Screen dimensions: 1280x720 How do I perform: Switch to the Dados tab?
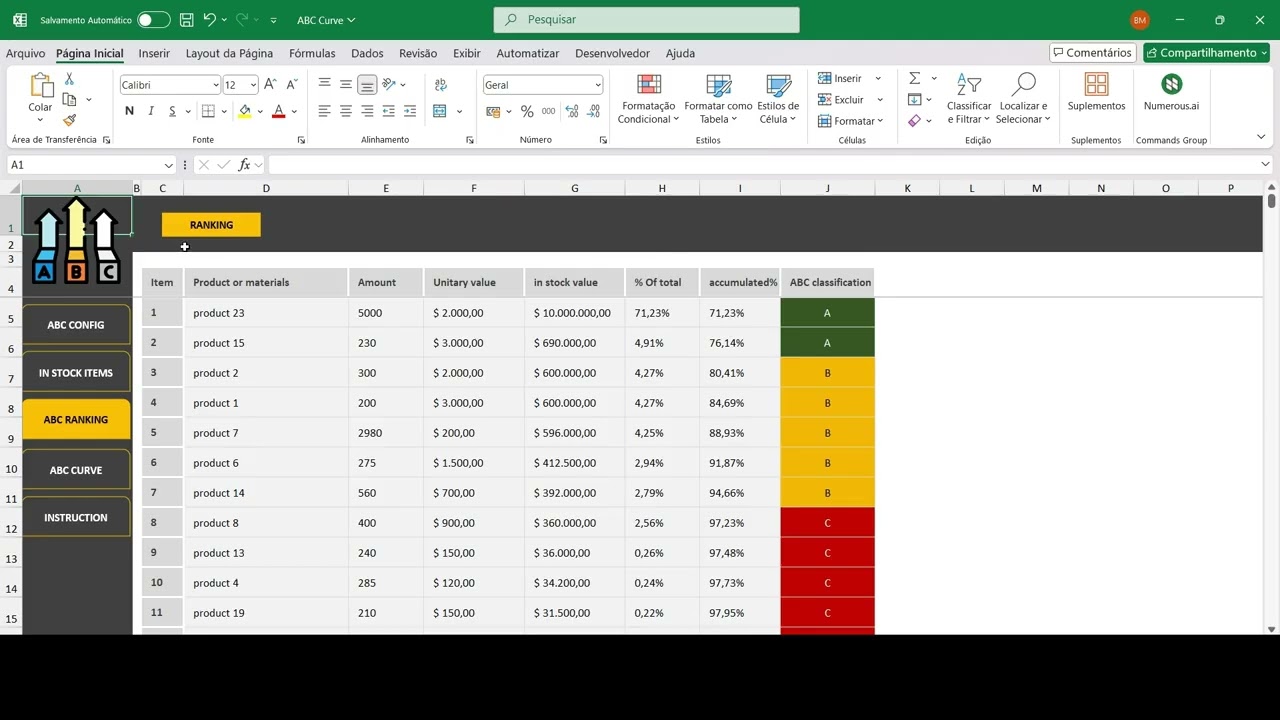pyautogui.click(x=367, y=54)
